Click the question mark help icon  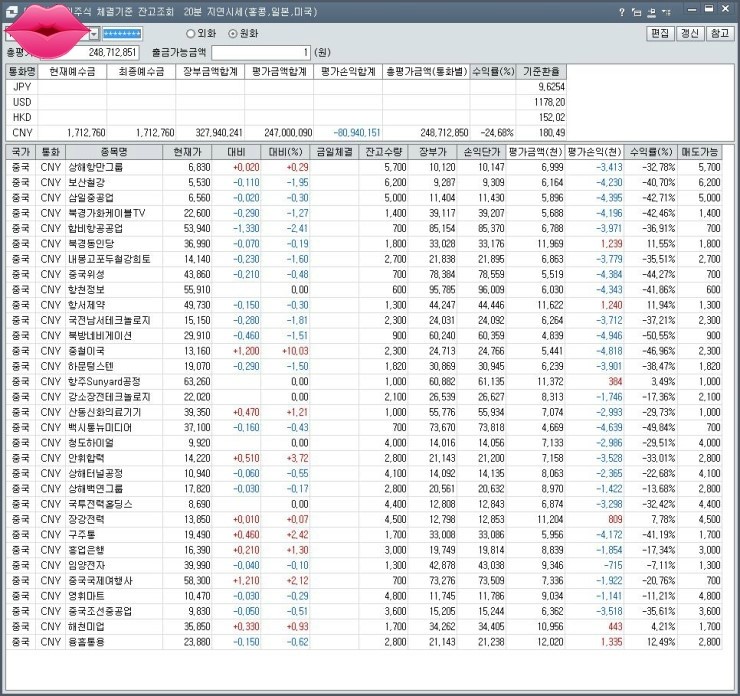pos(621,13)
